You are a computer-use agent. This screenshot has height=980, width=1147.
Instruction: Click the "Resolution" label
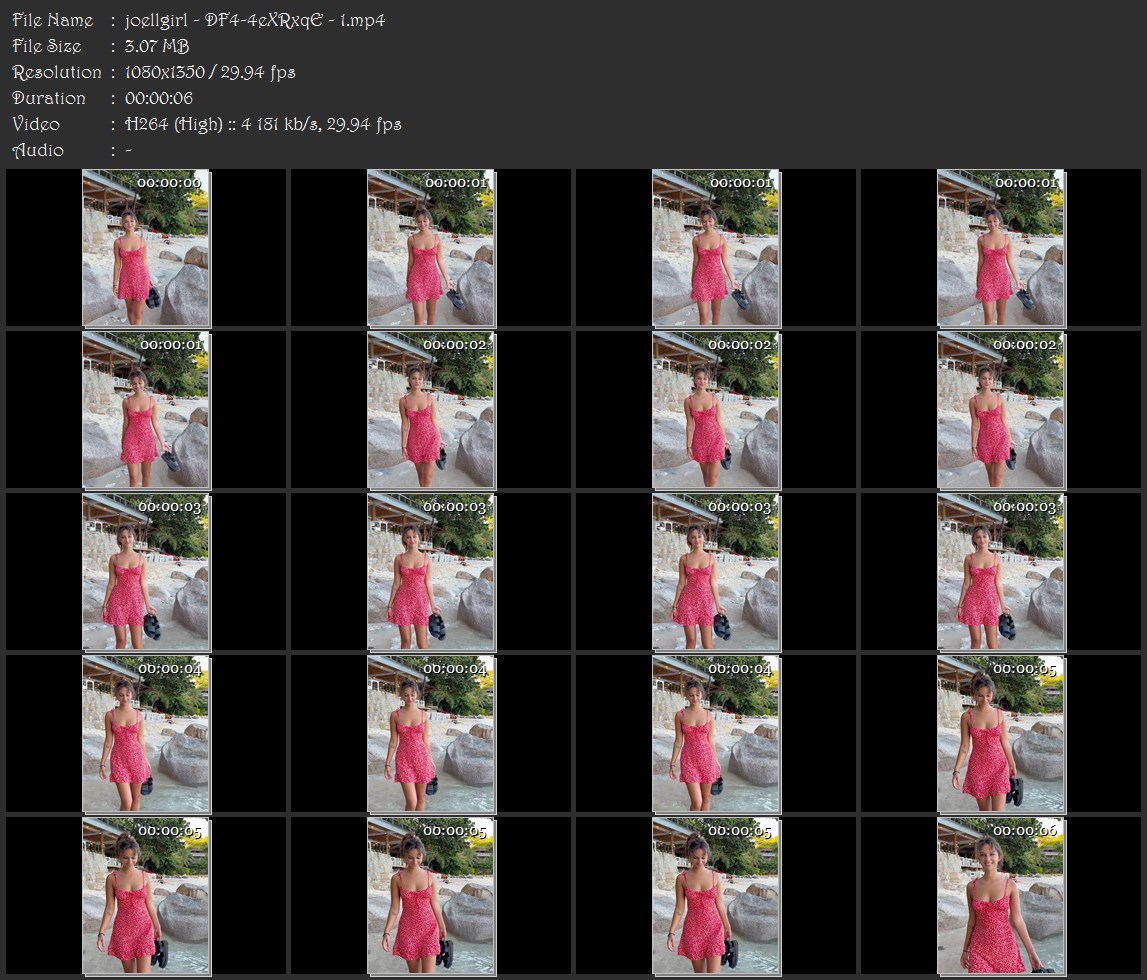[x=57, y=72]
